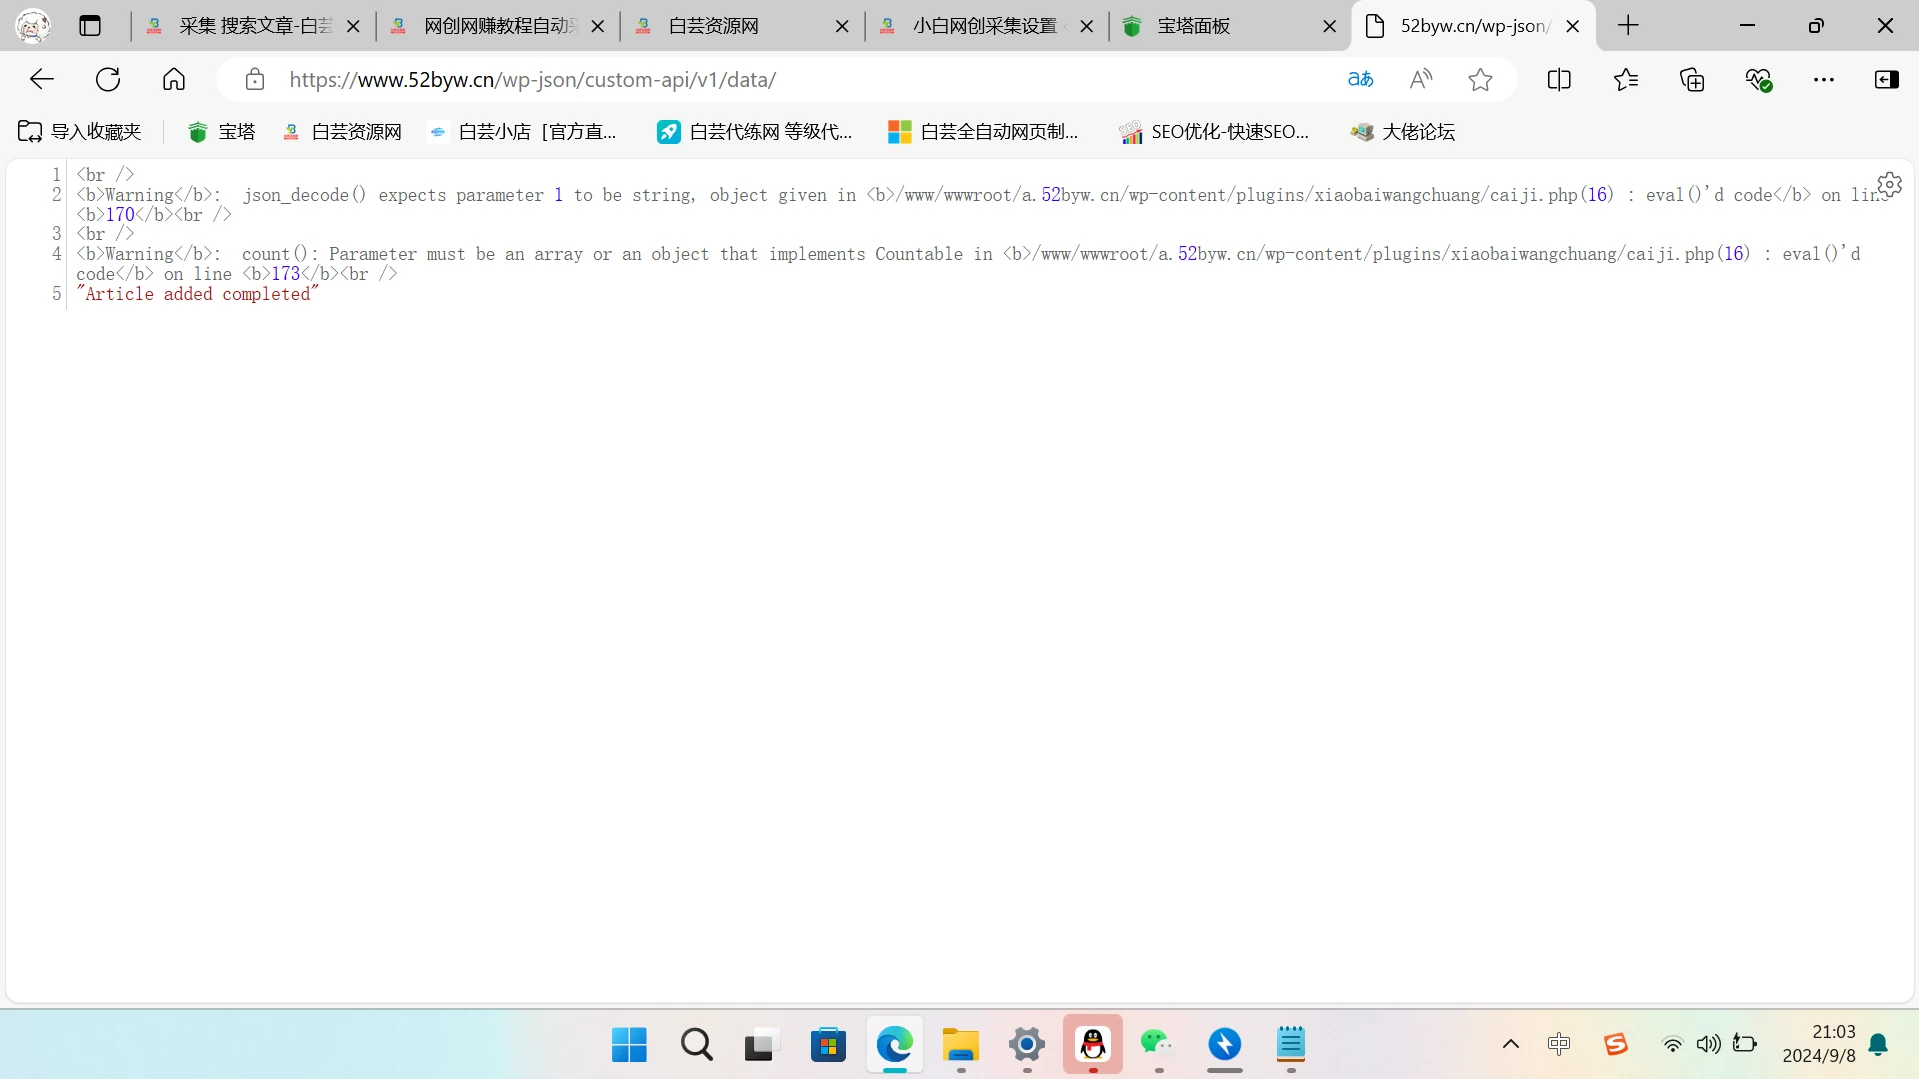The width and height of the screenshot is (1919, 1079).
Task: Open the collections icon
Action: point(1692,80)
